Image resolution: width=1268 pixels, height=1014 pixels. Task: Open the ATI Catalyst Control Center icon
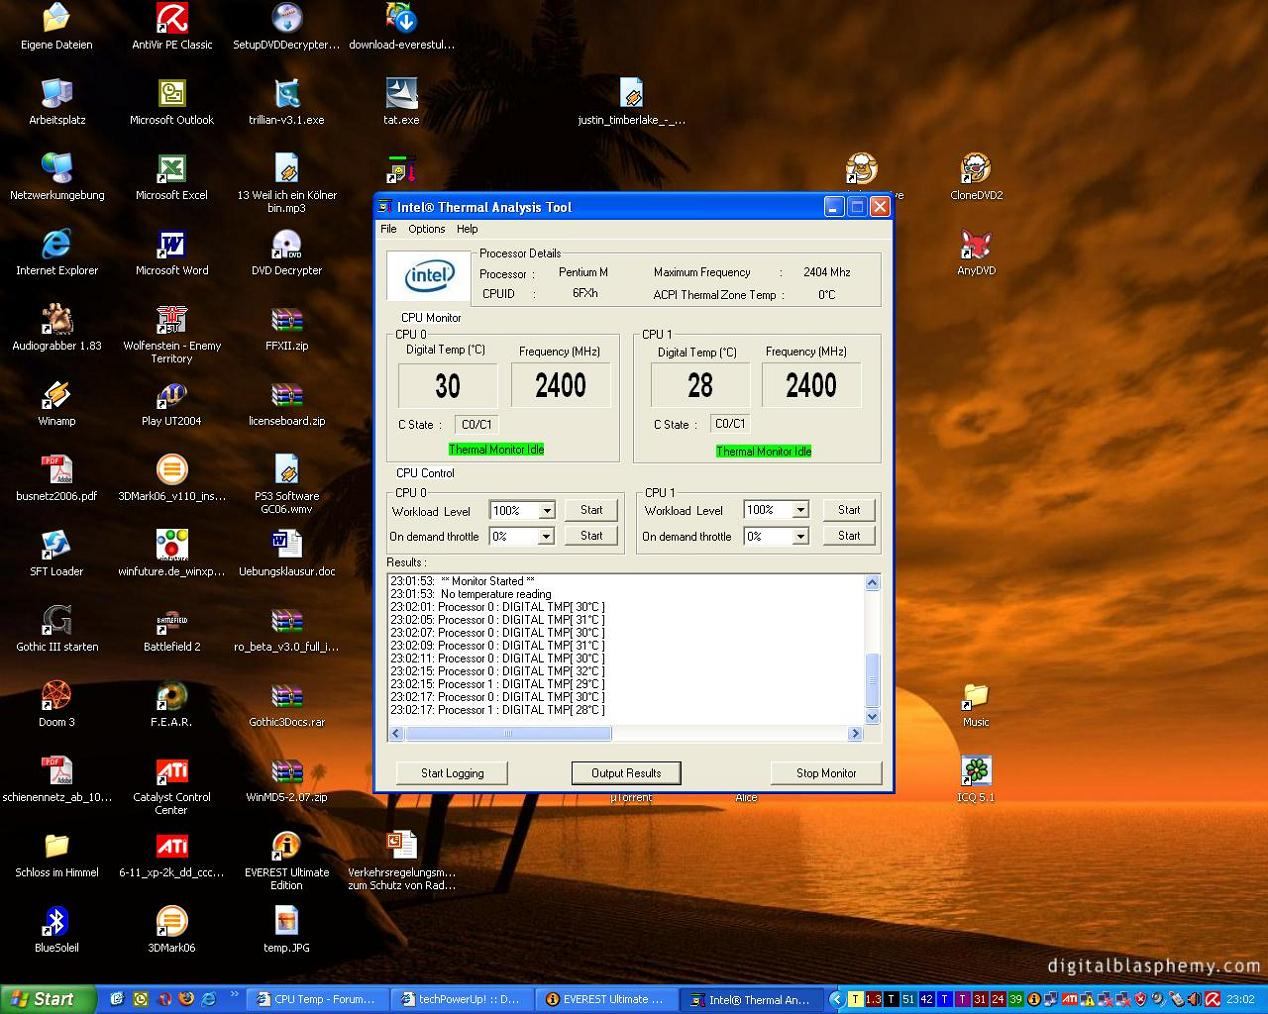172,772
